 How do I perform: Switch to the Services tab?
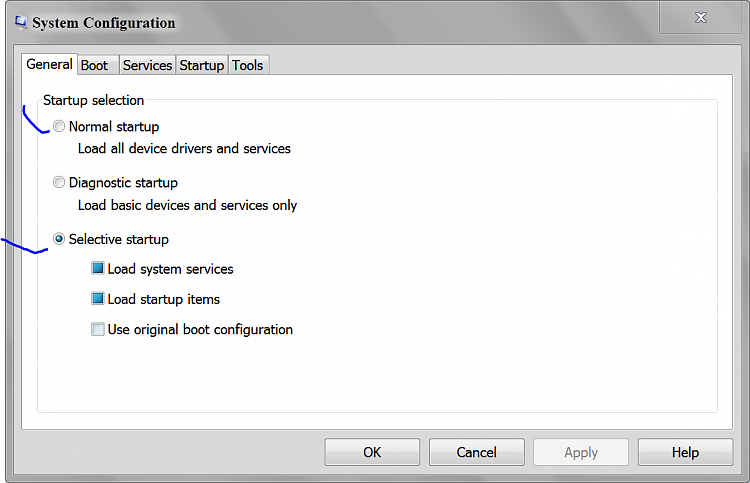tap(147, 65)
